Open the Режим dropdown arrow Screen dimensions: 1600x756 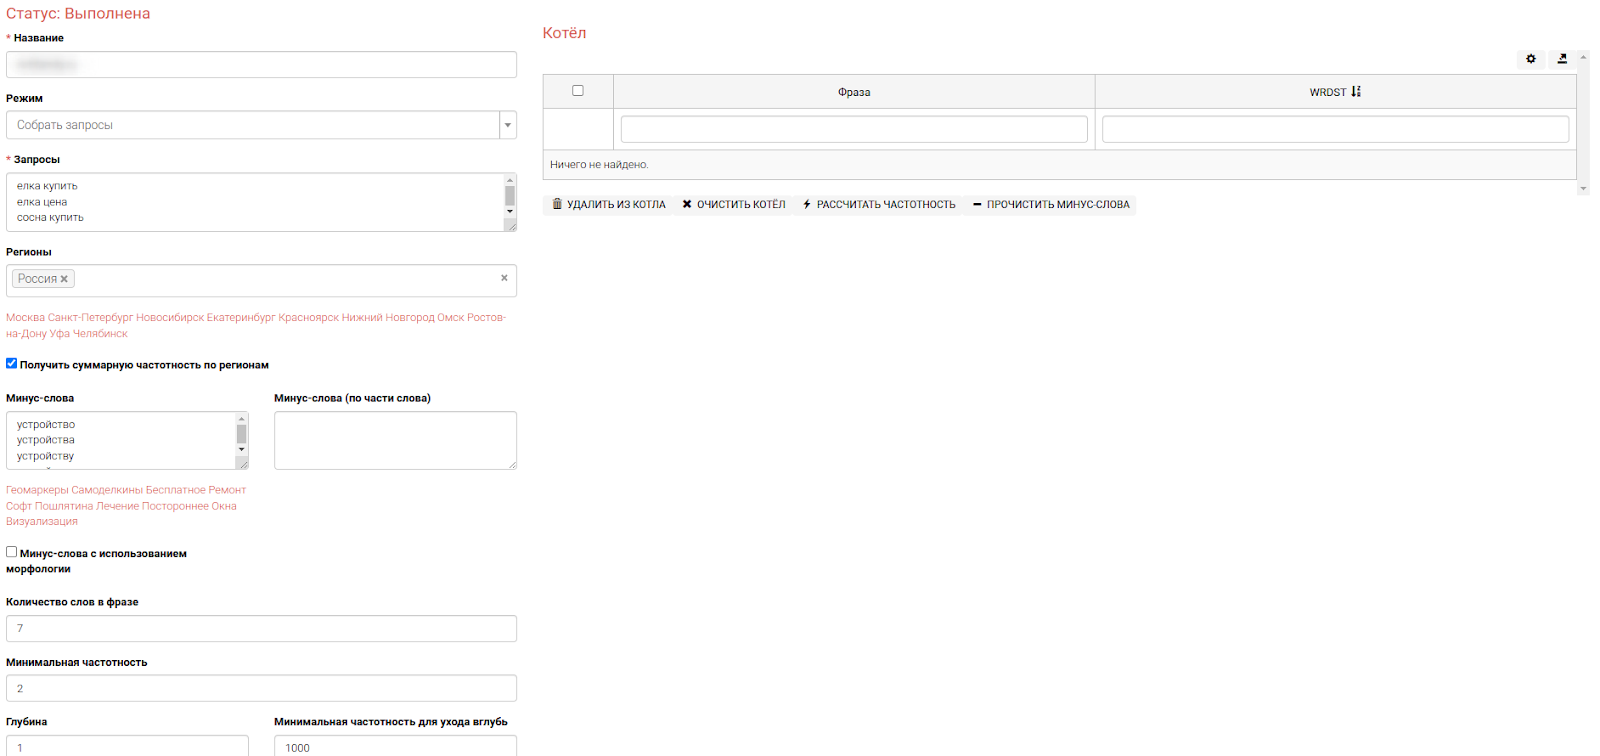(508, 125)
